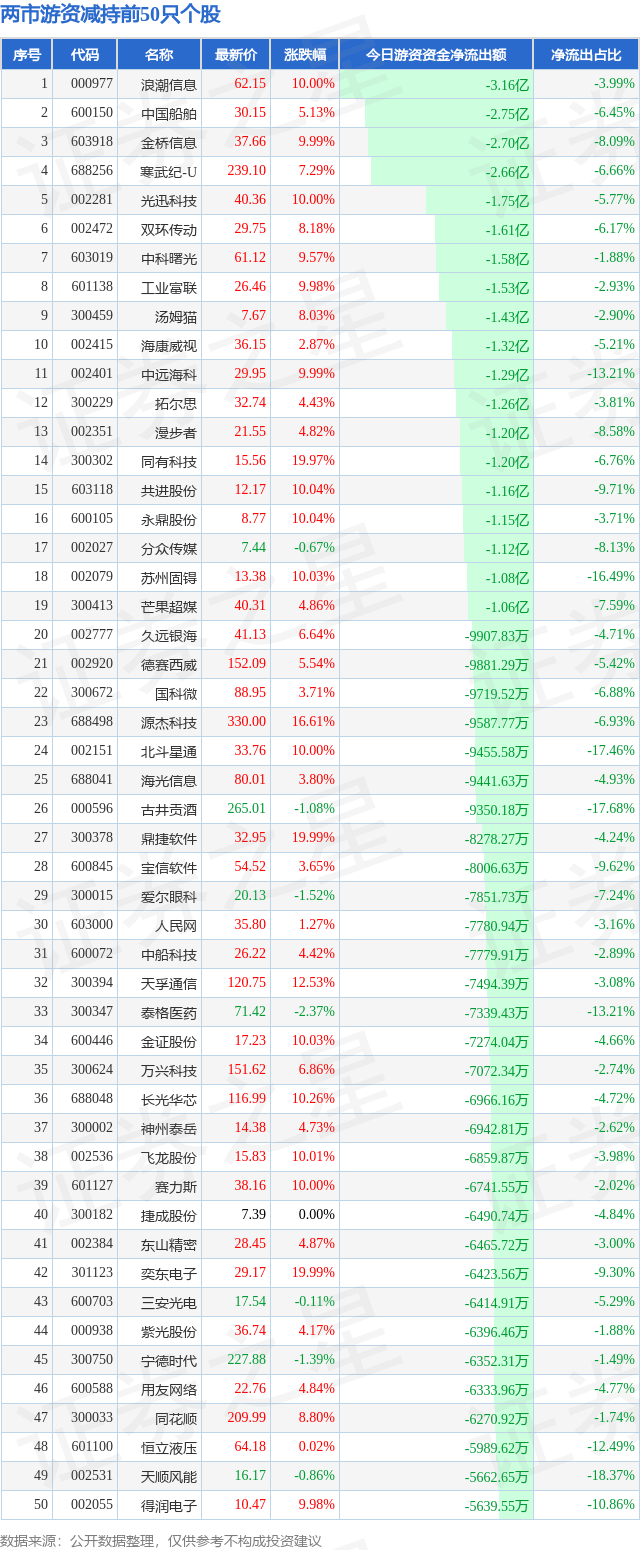Click the price 40.36 for 光迅科技
The height and width of the screenshot is (1550, 640).
pos(250,200)
